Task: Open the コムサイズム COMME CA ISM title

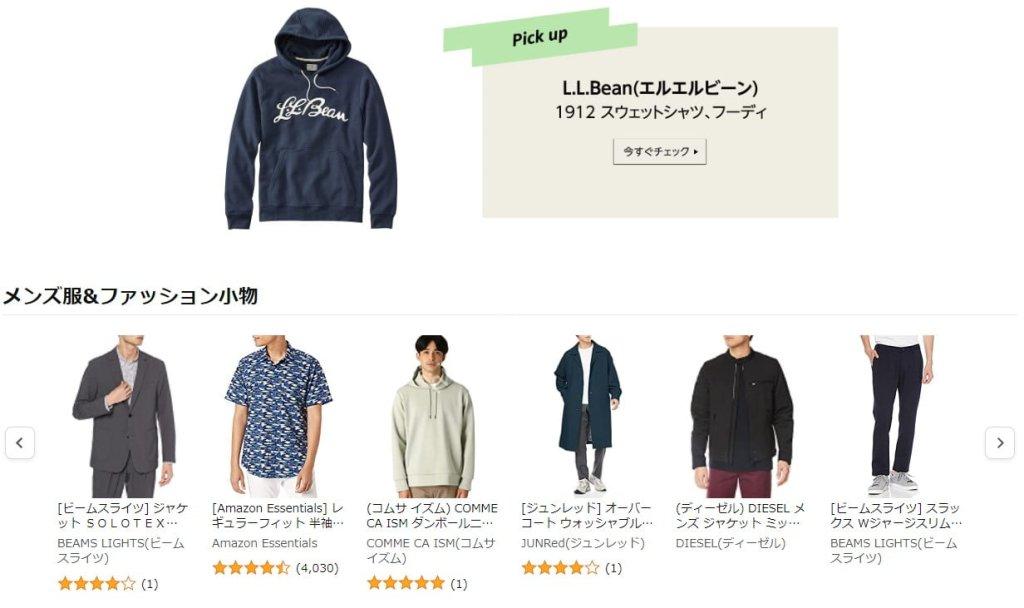Action: click(432, 515)
